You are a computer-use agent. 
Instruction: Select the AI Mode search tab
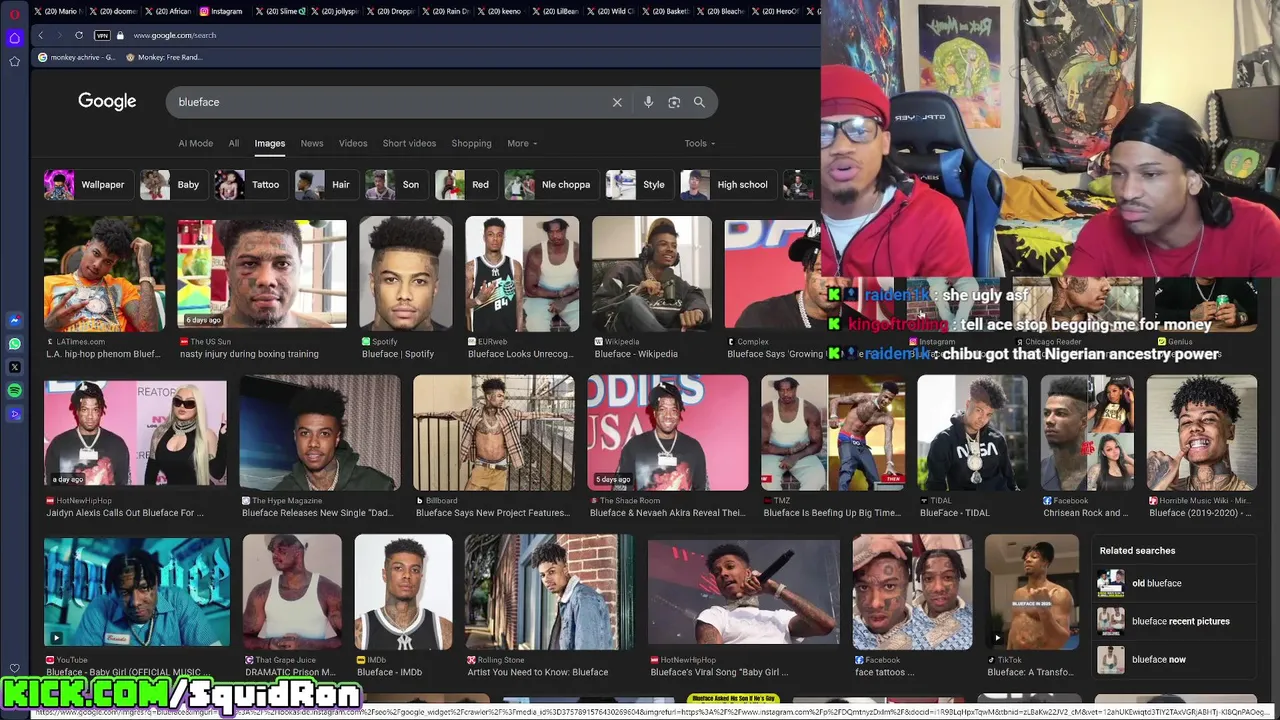[x=195, y=143]
